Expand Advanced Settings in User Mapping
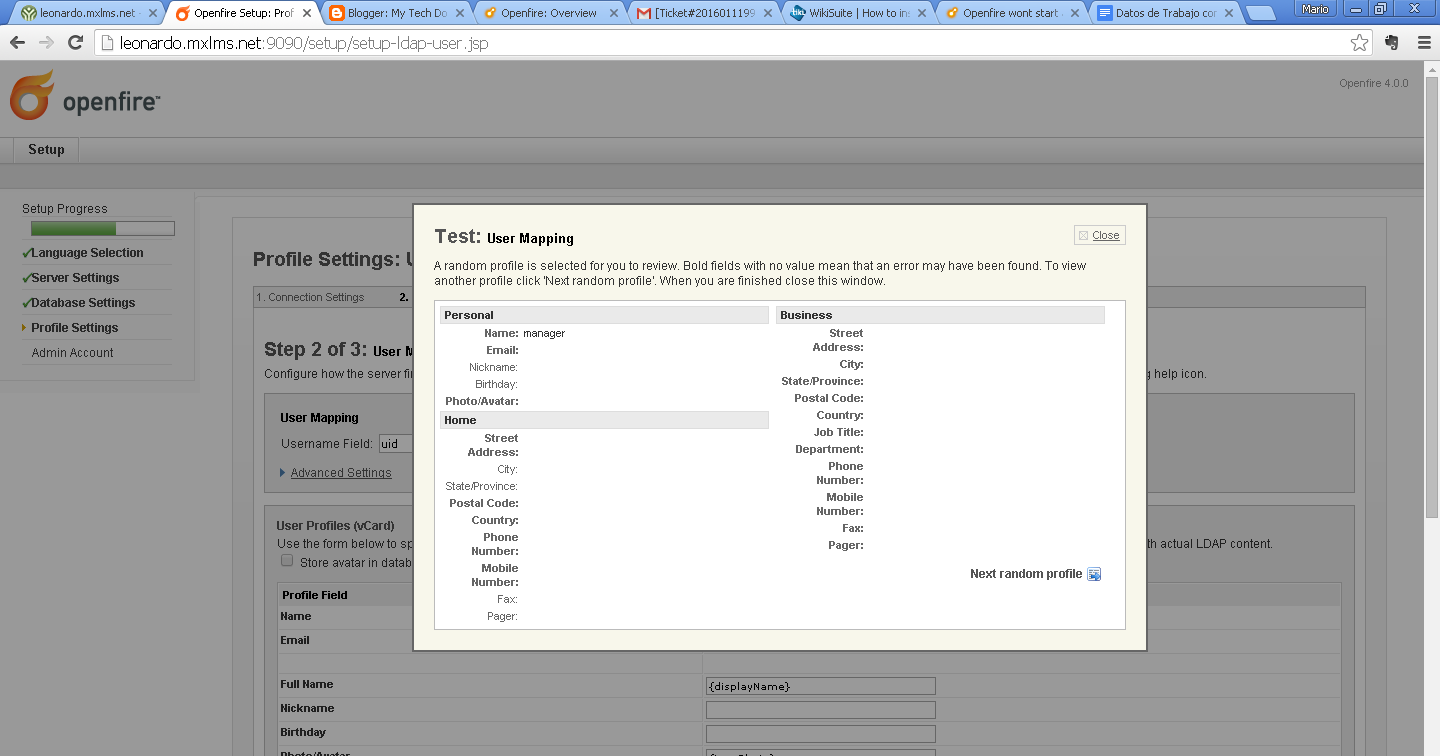 (x=341, y=473)
